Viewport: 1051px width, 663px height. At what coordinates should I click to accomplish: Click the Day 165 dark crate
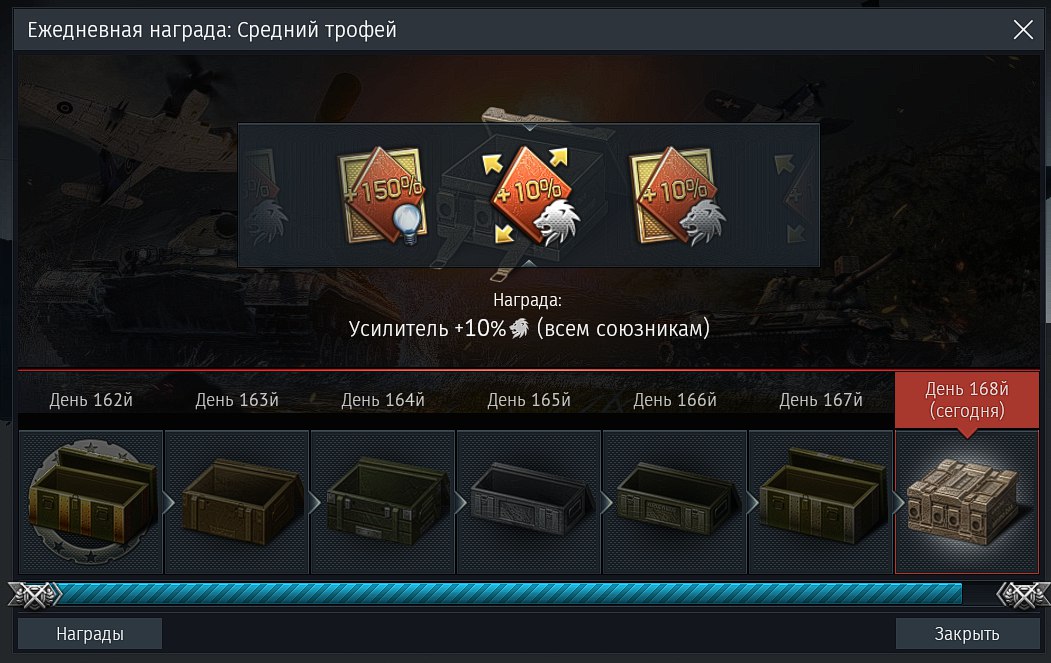point(529,502)
